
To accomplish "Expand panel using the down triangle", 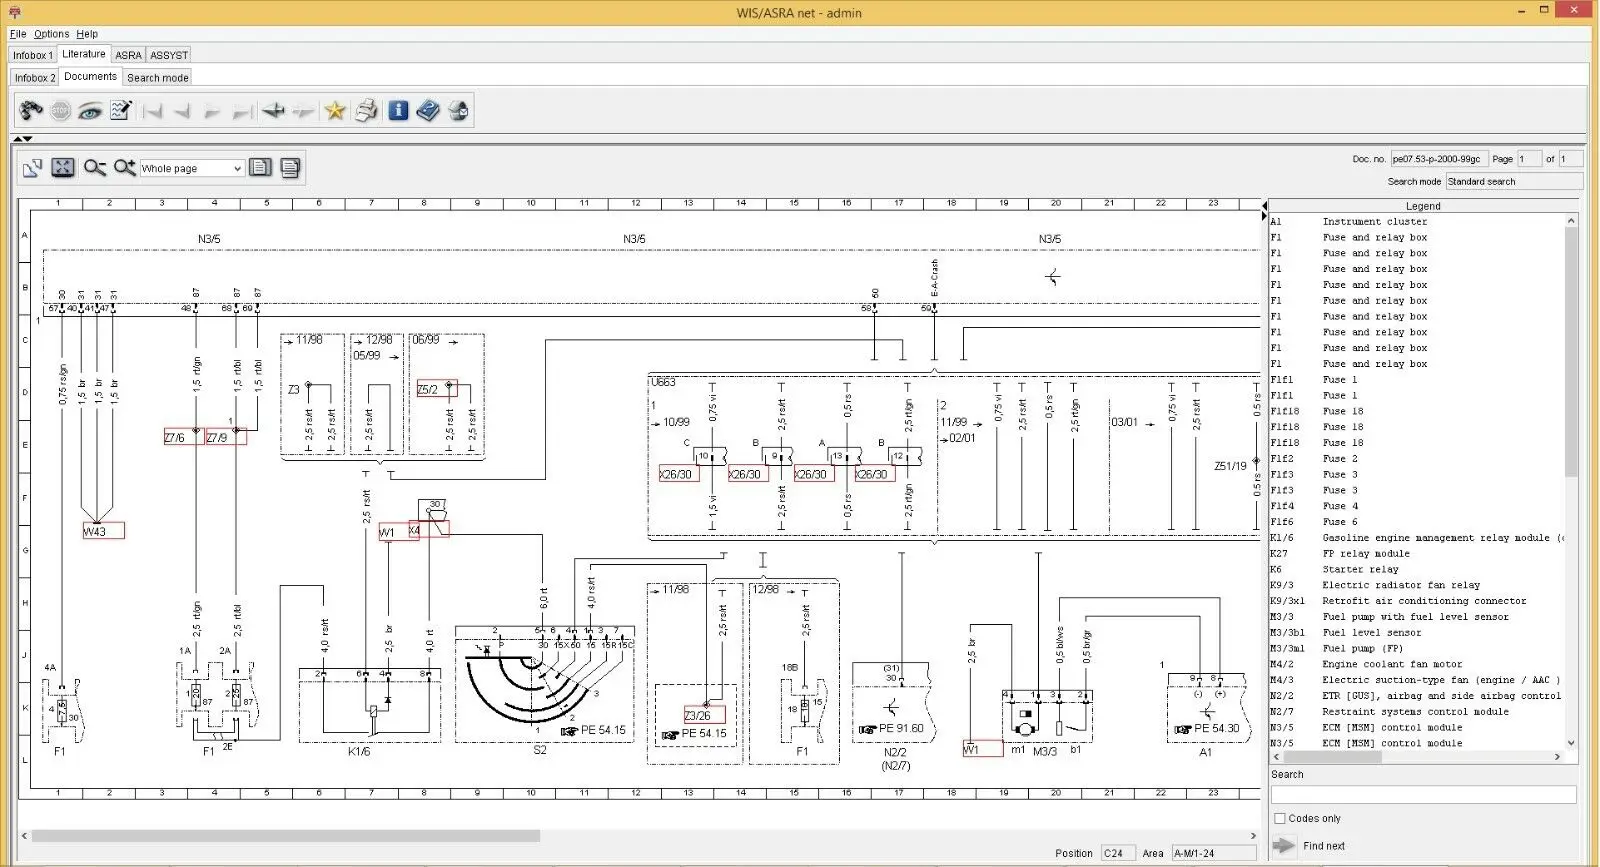I will 28,139.
